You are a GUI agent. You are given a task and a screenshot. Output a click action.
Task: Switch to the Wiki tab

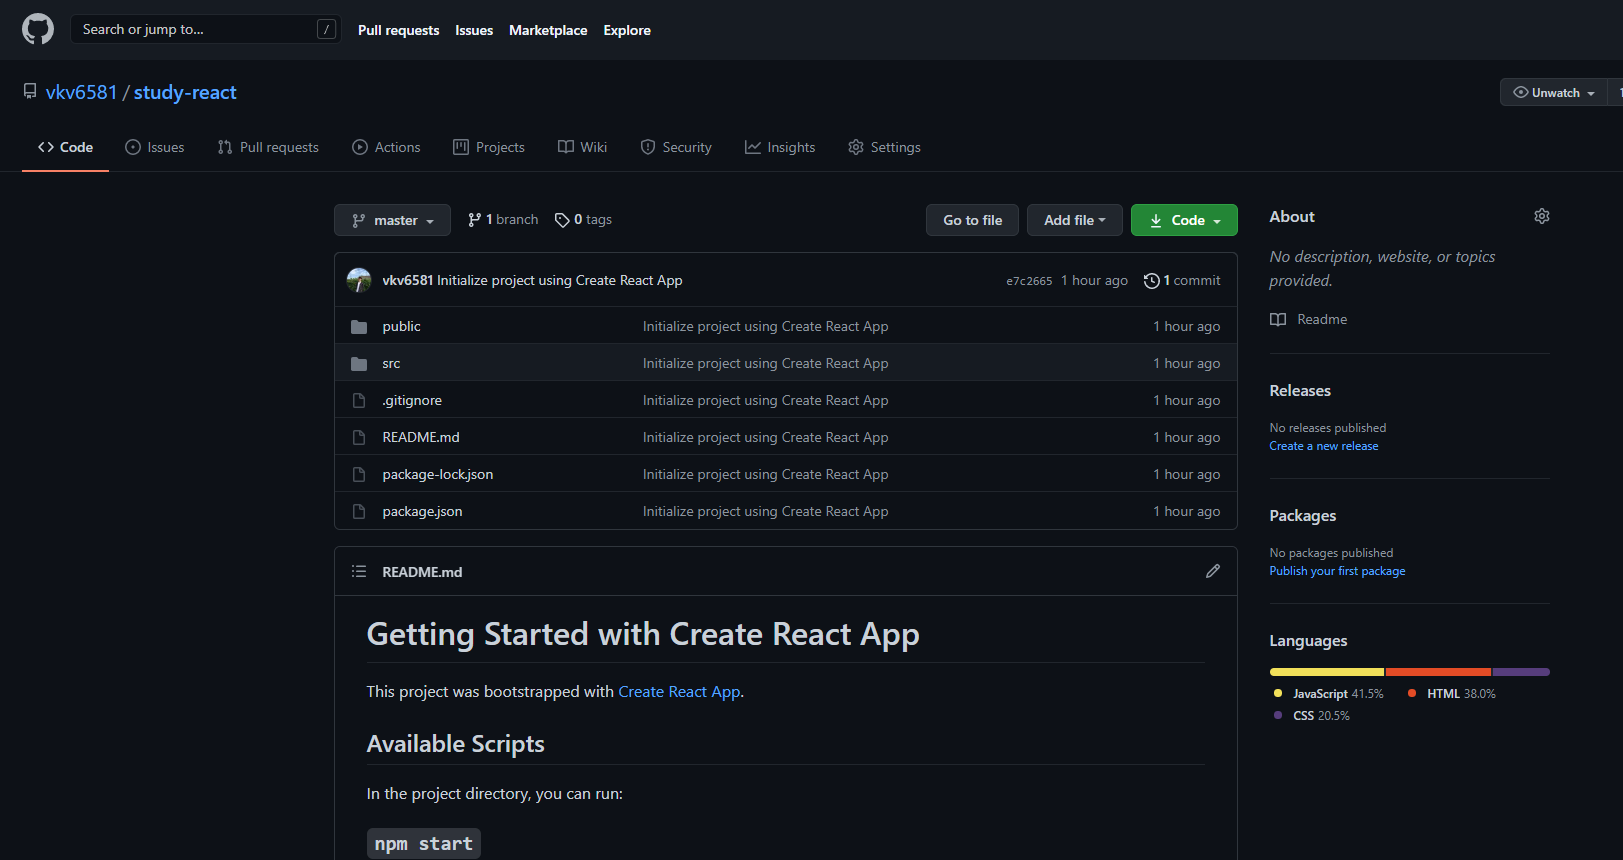click(582, 147)
